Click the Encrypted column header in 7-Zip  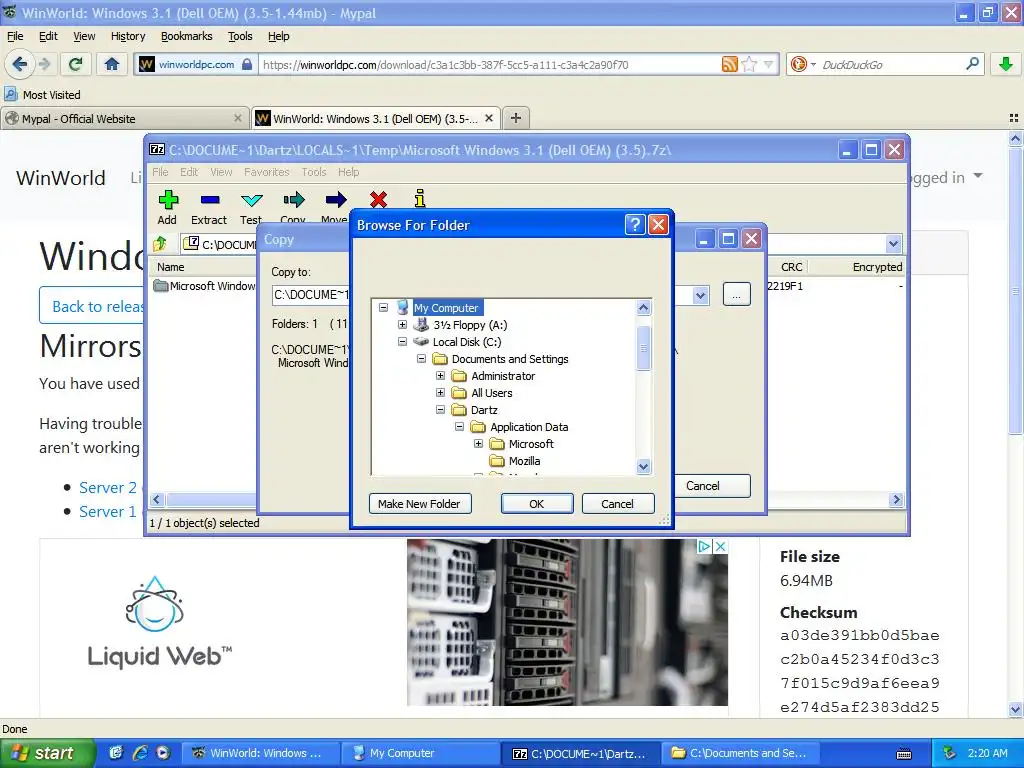tap(877, 266)
